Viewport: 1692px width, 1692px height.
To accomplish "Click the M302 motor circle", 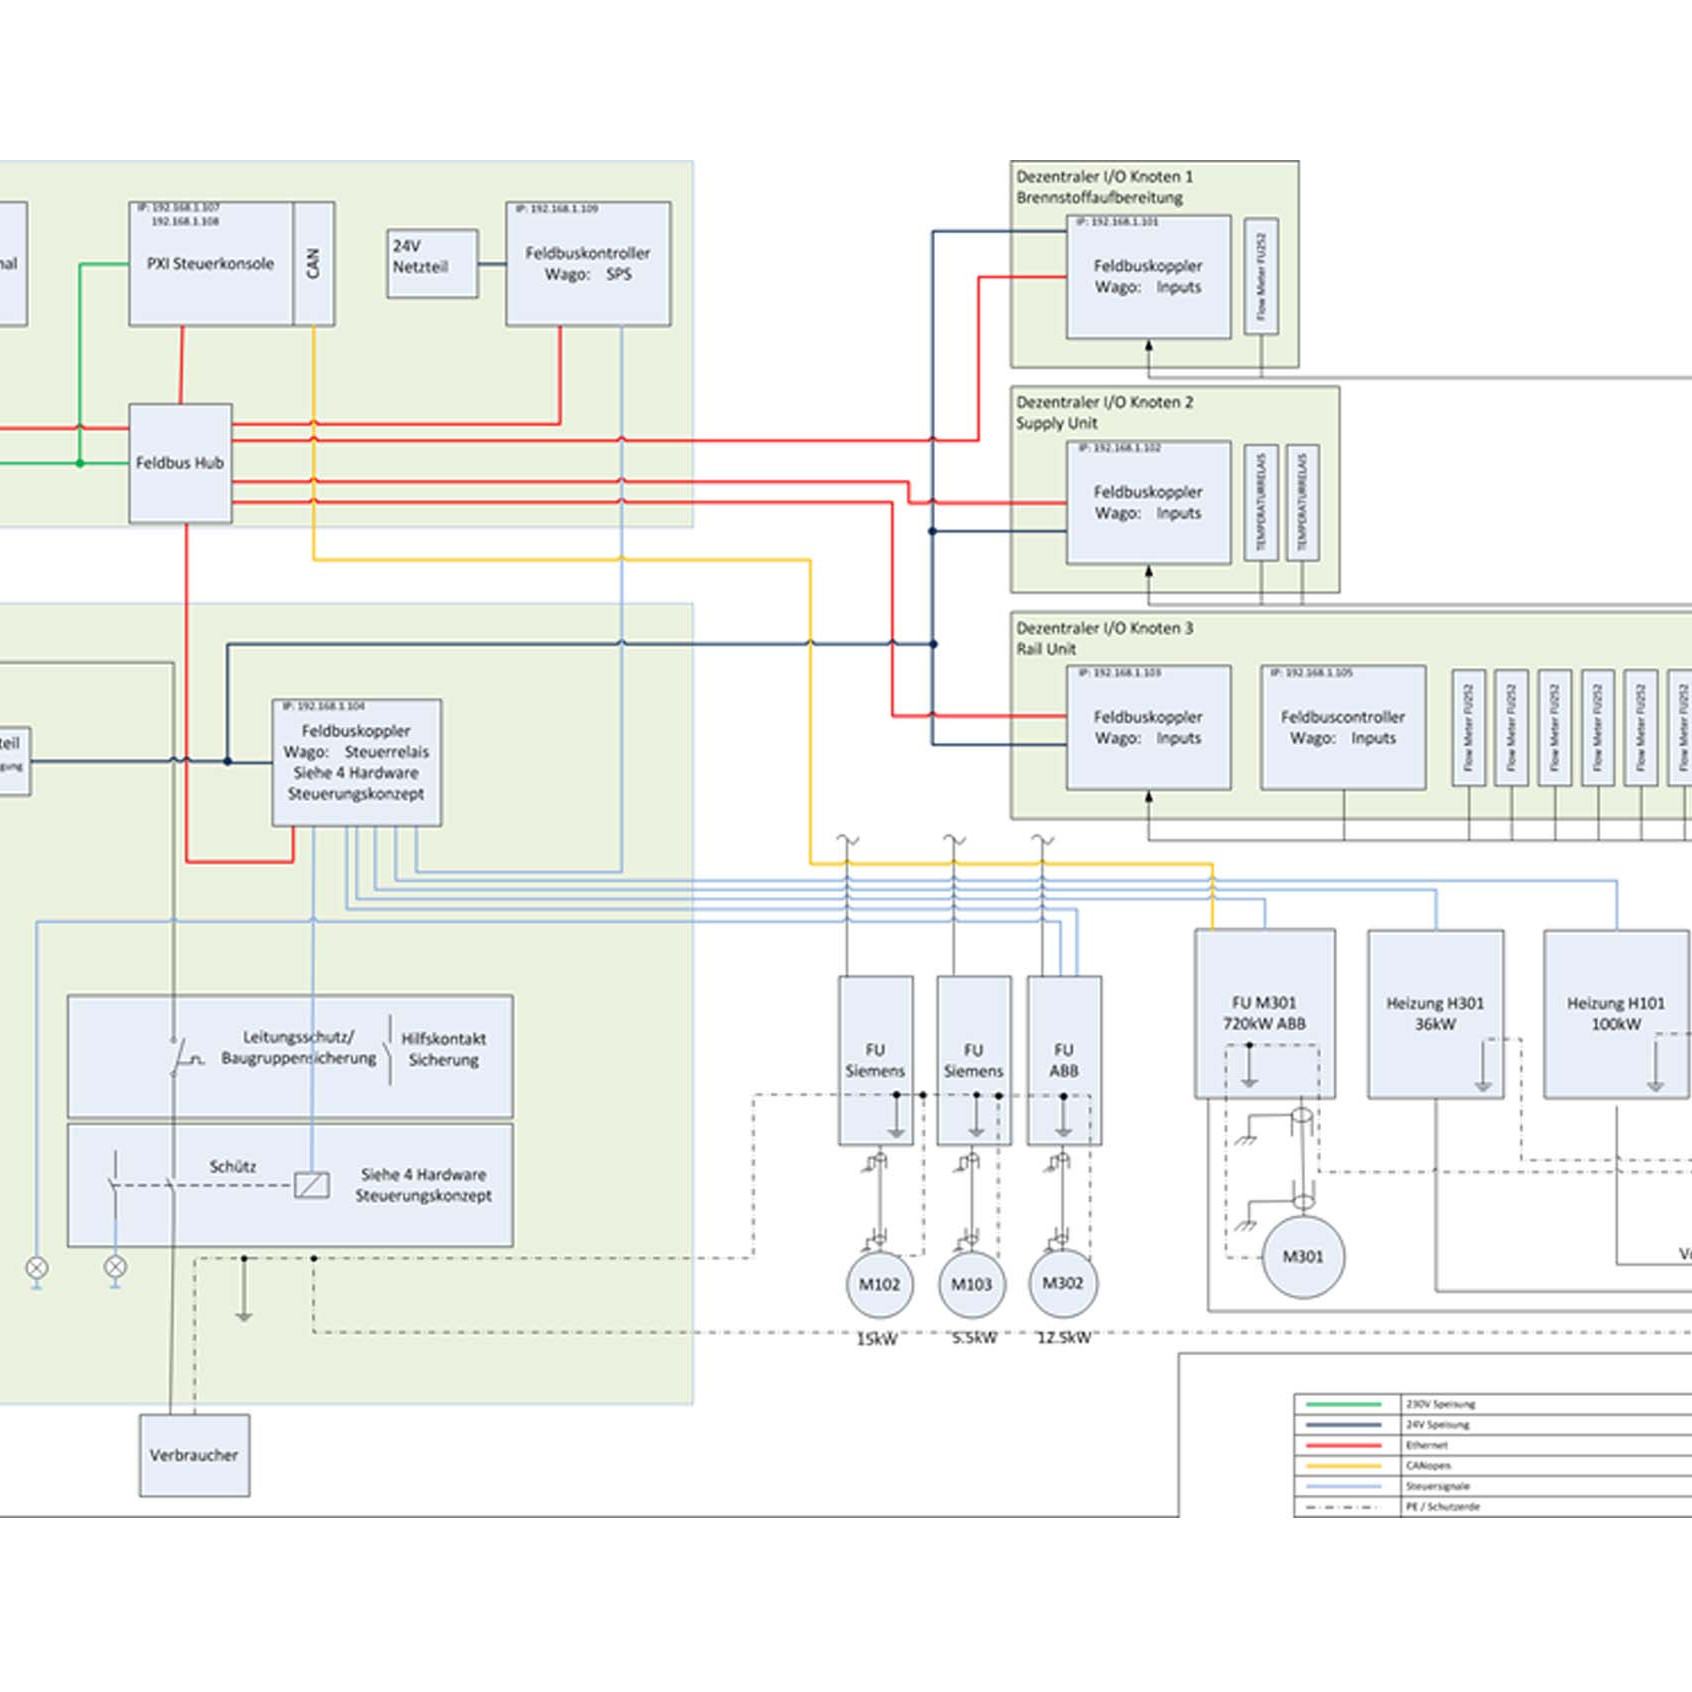I will (1062, 1283).
